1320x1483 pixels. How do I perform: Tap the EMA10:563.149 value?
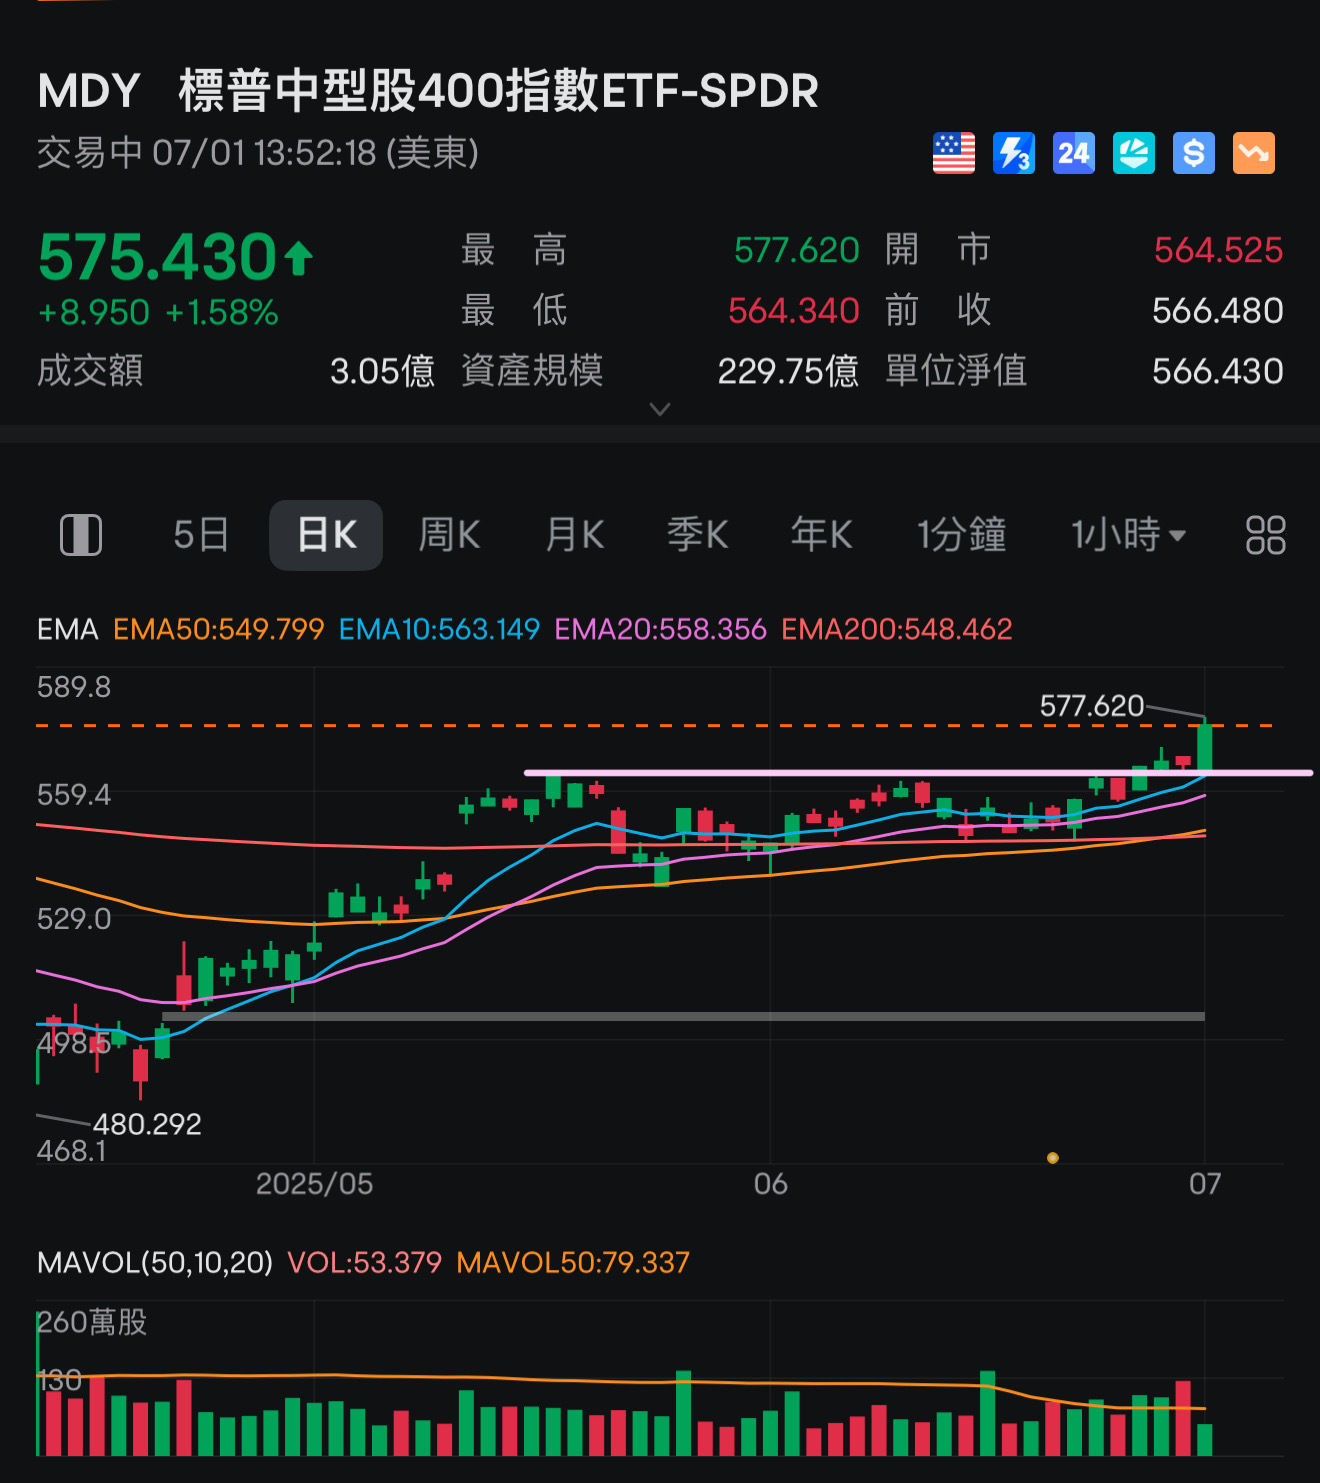tap(439, 629)
